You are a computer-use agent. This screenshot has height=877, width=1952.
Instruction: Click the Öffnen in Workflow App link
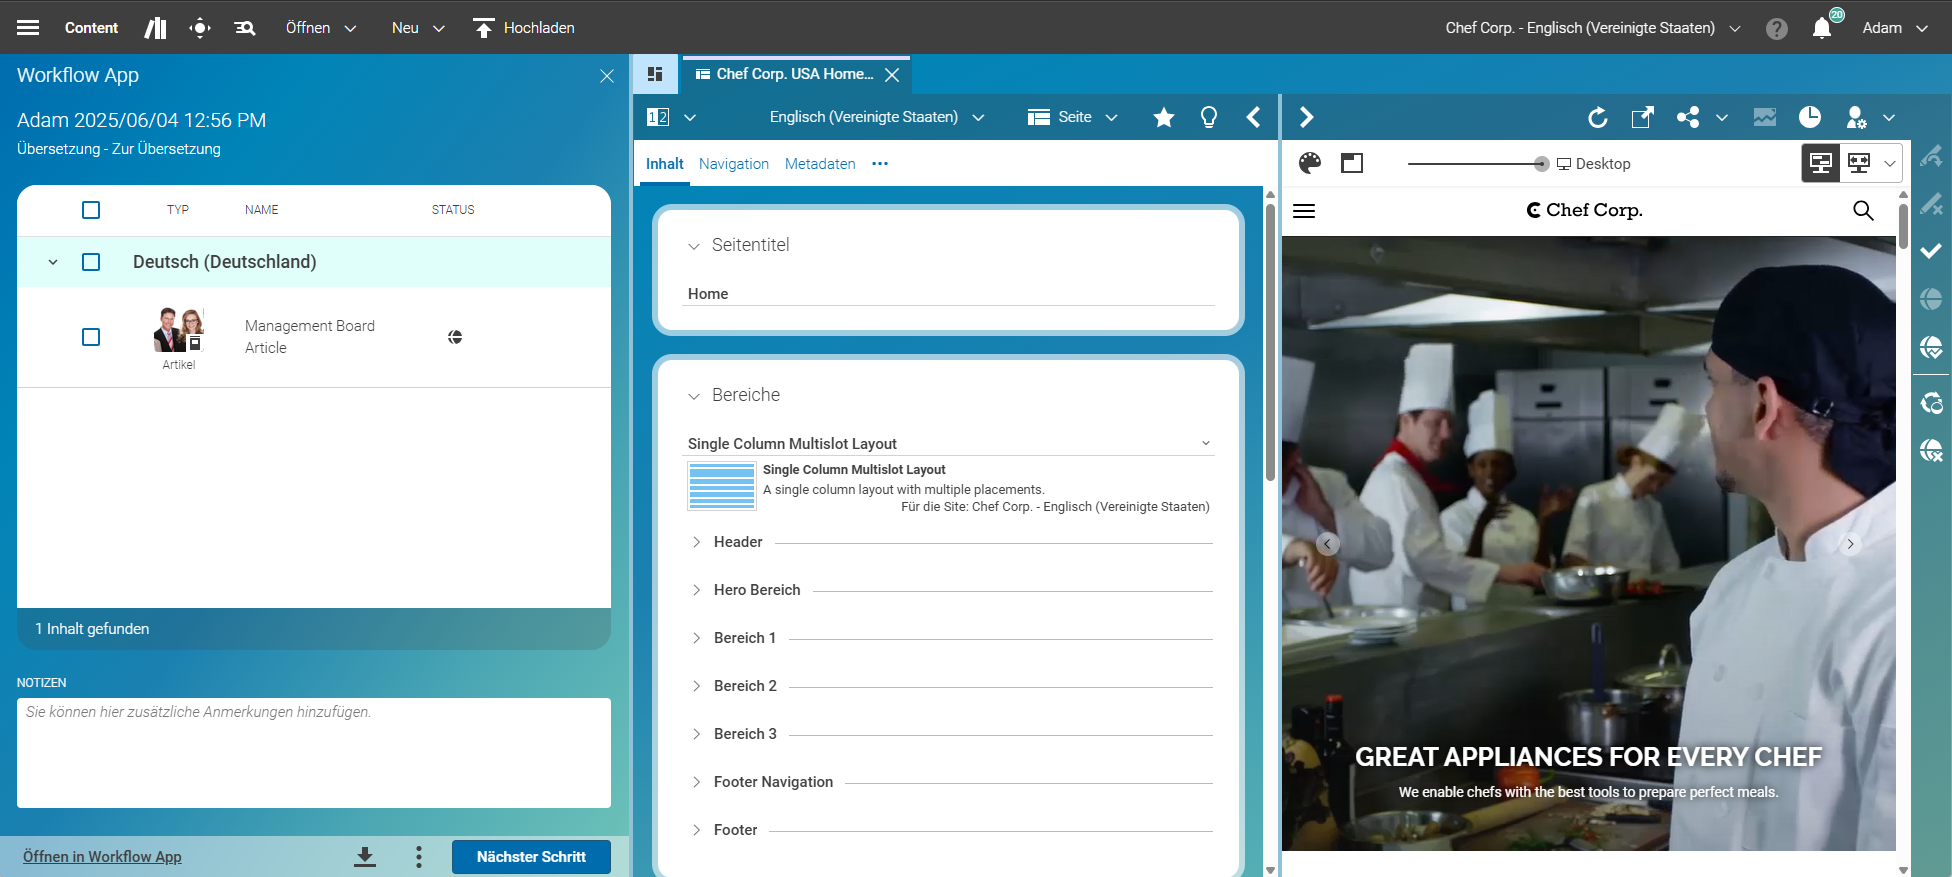tap(102, 857)
